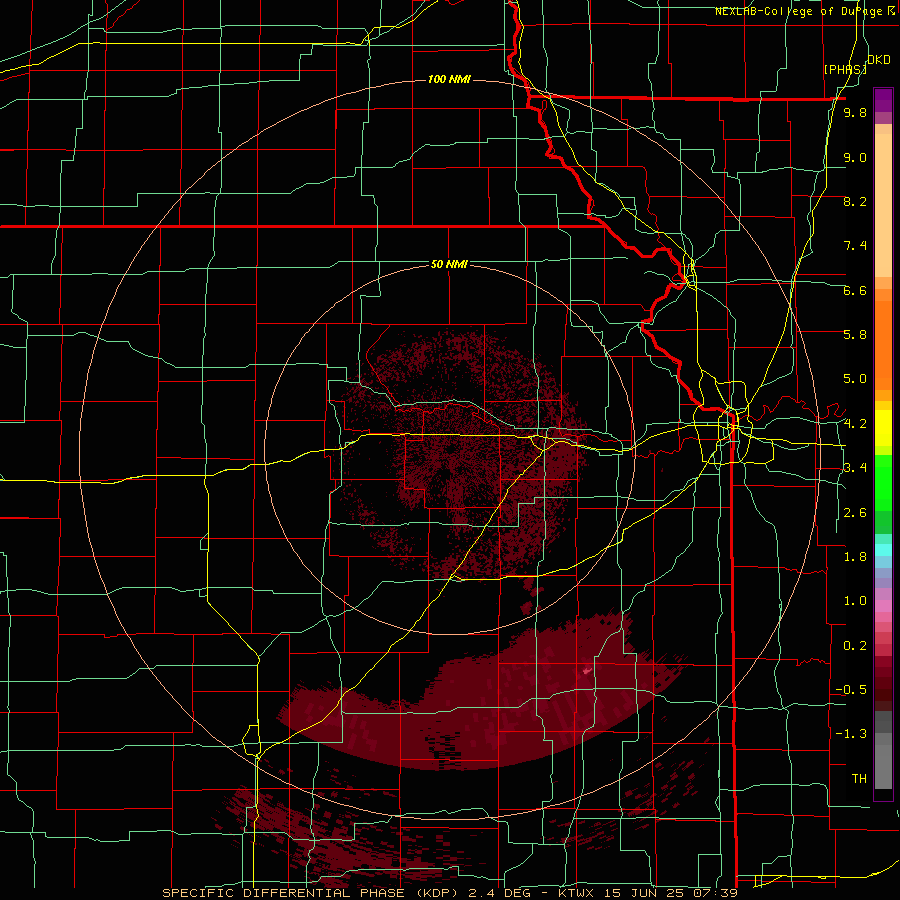Select the 4.2 scale value
The height and width of the screenshot is (900, 900).
(x=855, y=424)
